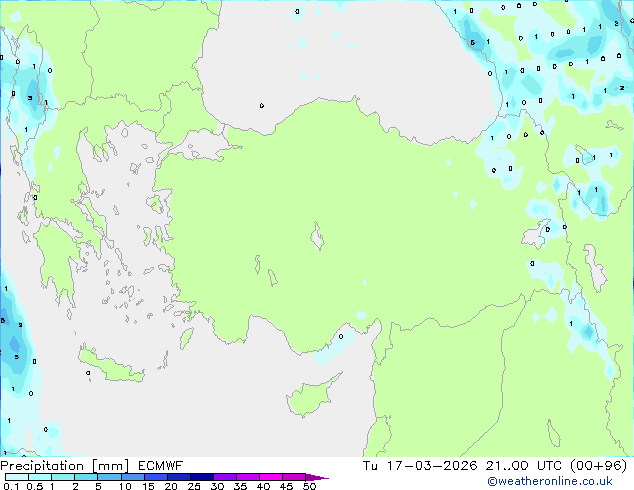The height and width of the screenshot is (490, 634).
Task: Click the over-50 mm arrow tip of legend
Action: coord(317,477)
